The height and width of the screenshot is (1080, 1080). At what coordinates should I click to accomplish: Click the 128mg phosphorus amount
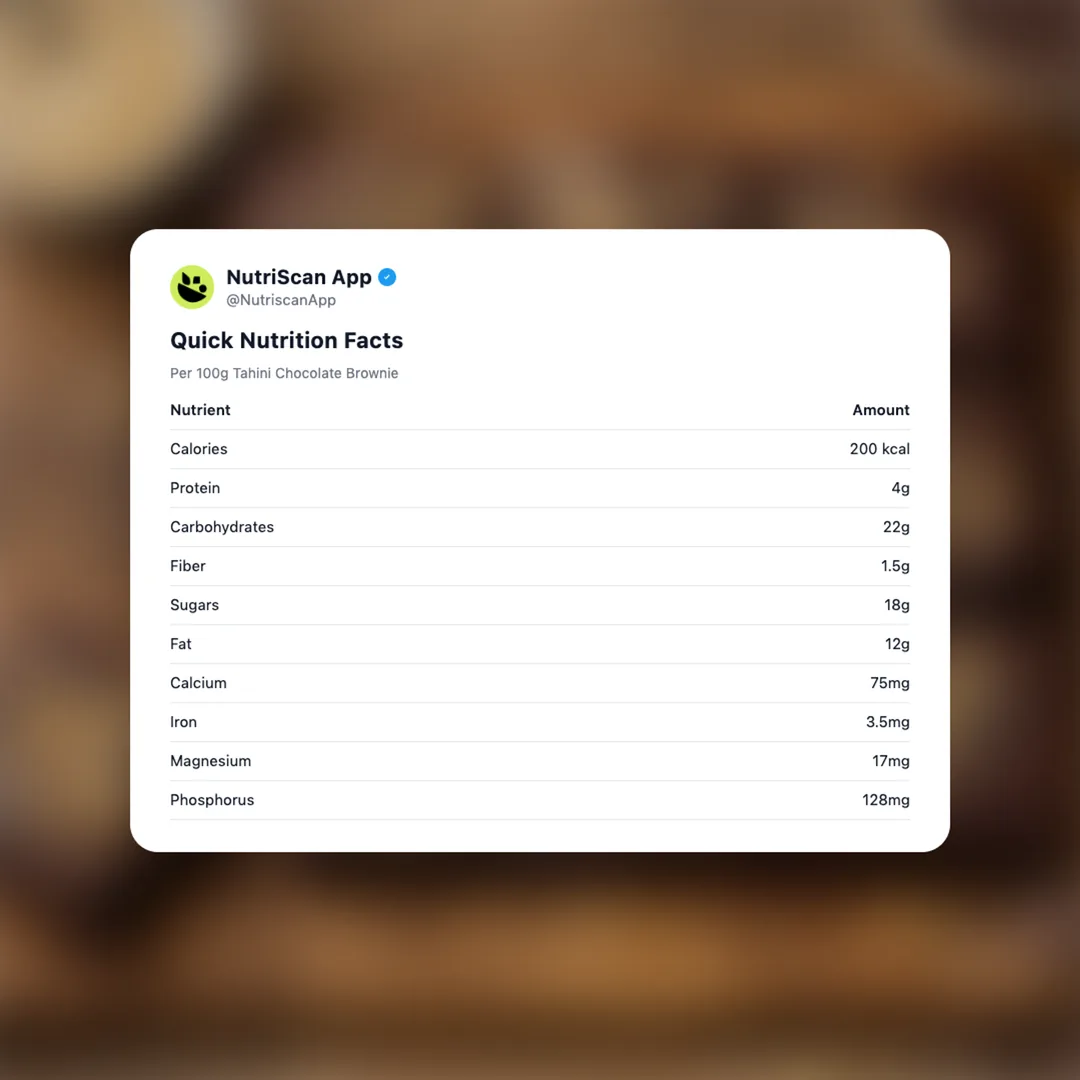coord(885,800)
